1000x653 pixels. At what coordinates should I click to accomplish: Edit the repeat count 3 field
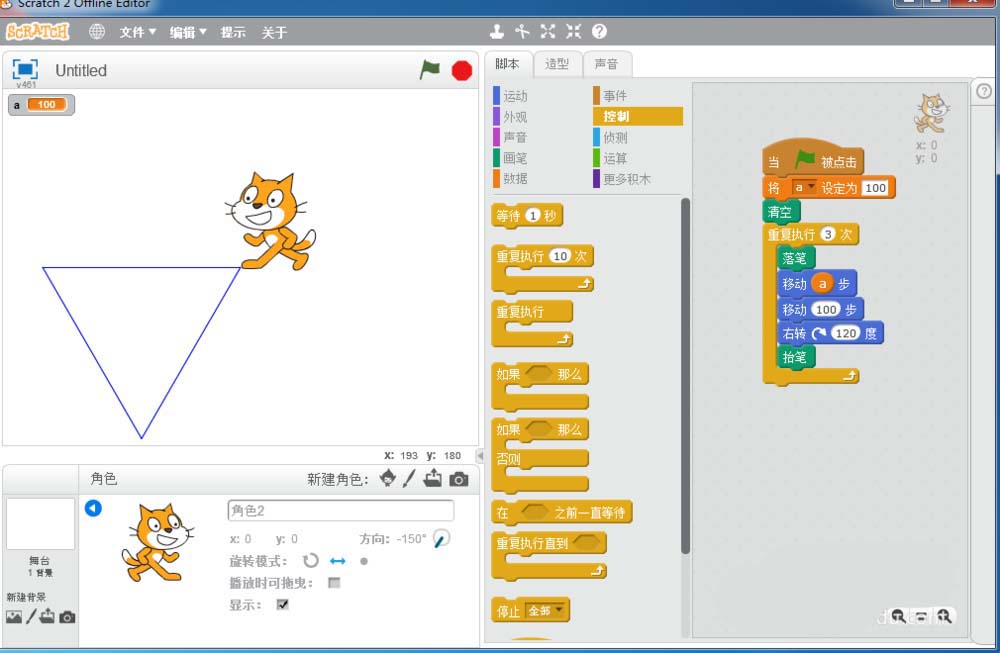point(828,234)
